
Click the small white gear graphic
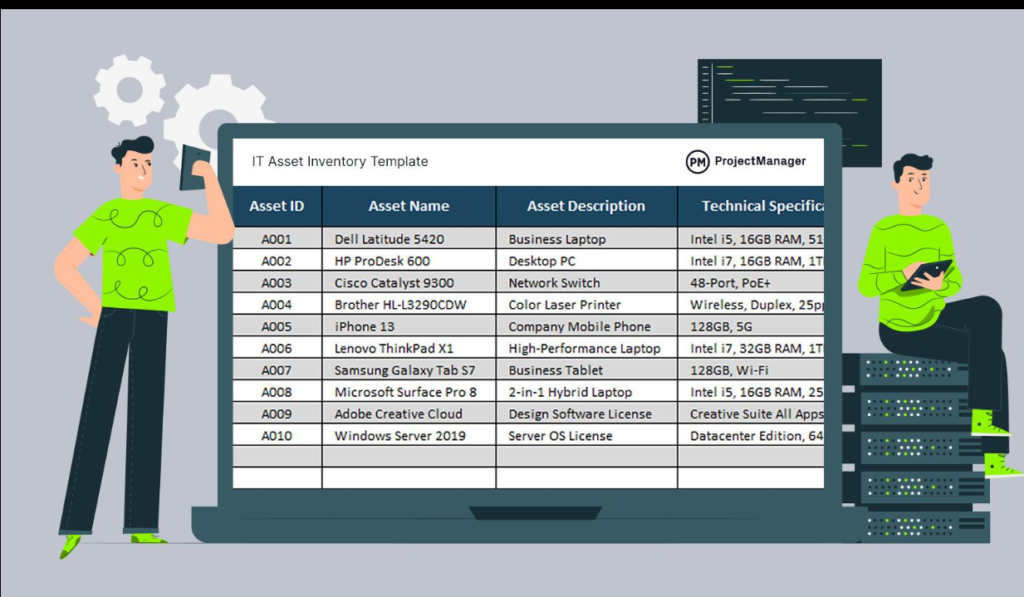coord(129,90)
